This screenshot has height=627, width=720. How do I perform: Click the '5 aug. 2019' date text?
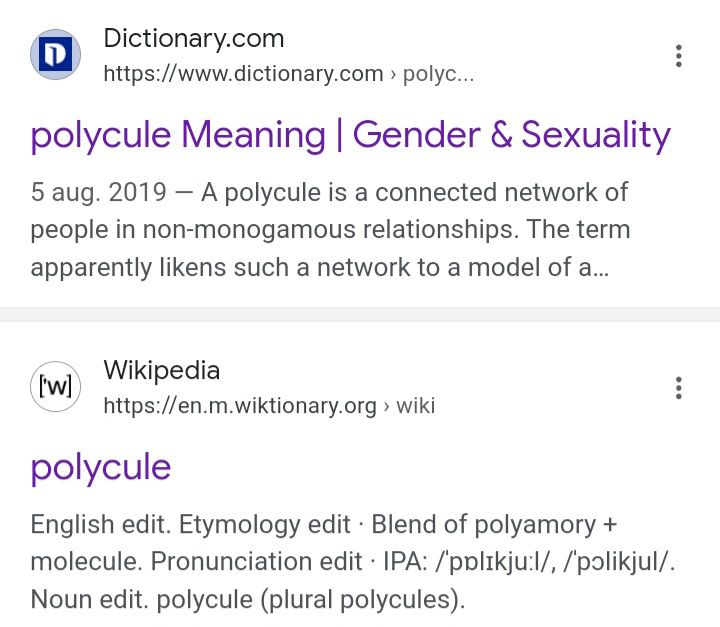(x=98, y=192)
